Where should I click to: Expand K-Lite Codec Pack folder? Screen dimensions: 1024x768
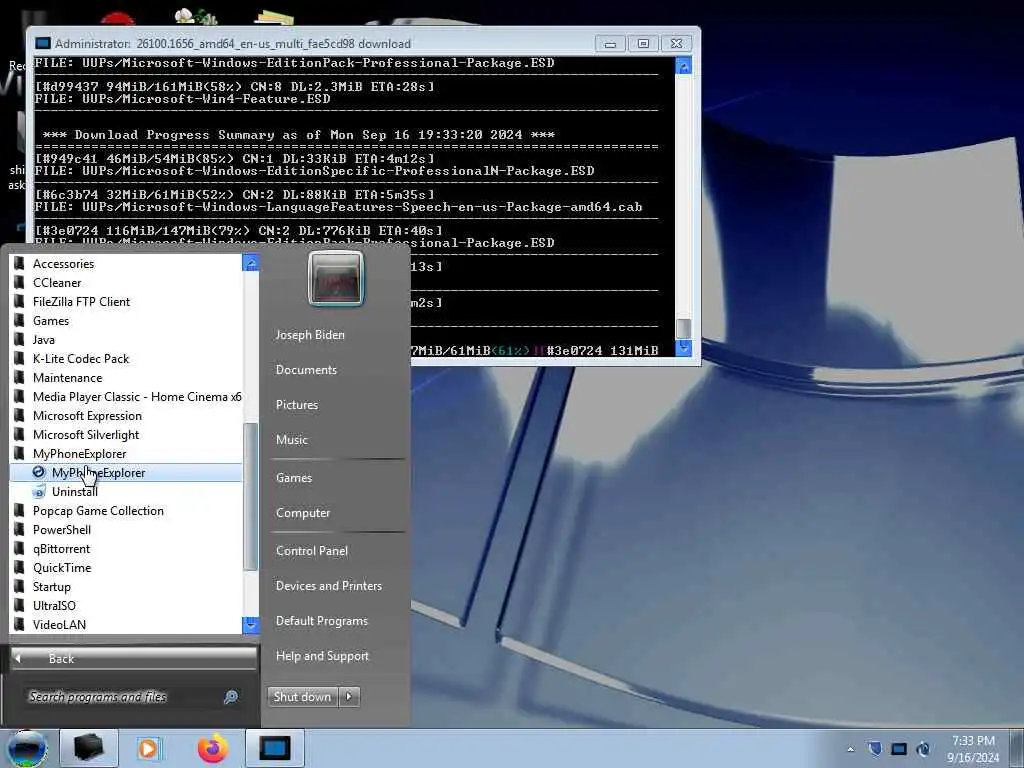[x=81, y=359]
